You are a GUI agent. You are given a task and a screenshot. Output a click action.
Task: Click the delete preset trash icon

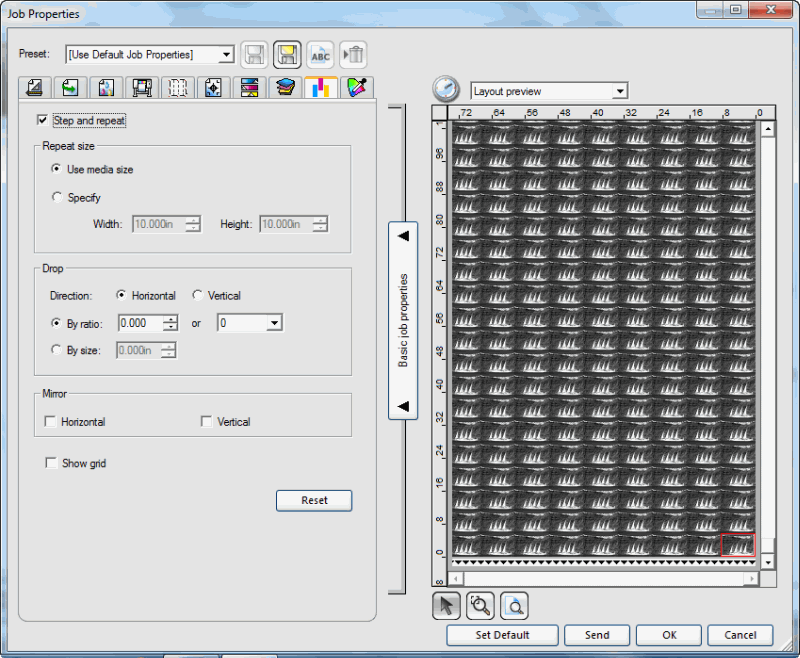click(352, 55)
